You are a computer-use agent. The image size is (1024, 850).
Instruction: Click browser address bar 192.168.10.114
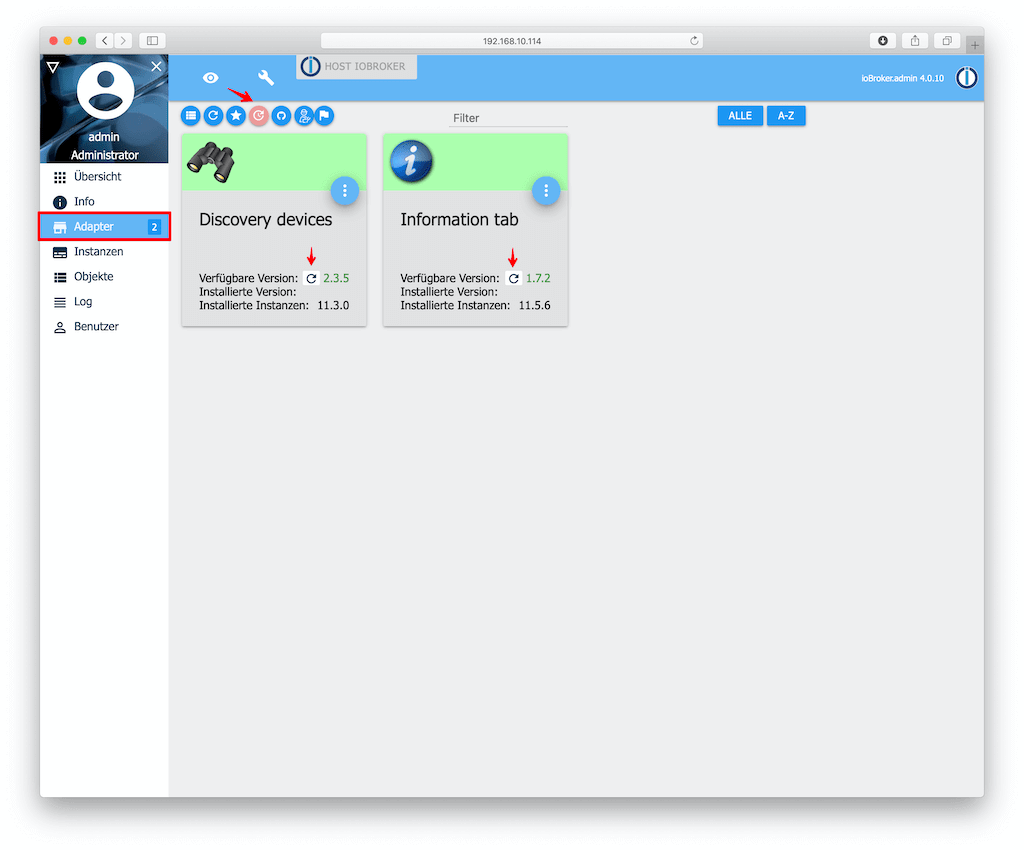(x=512, y=40)
